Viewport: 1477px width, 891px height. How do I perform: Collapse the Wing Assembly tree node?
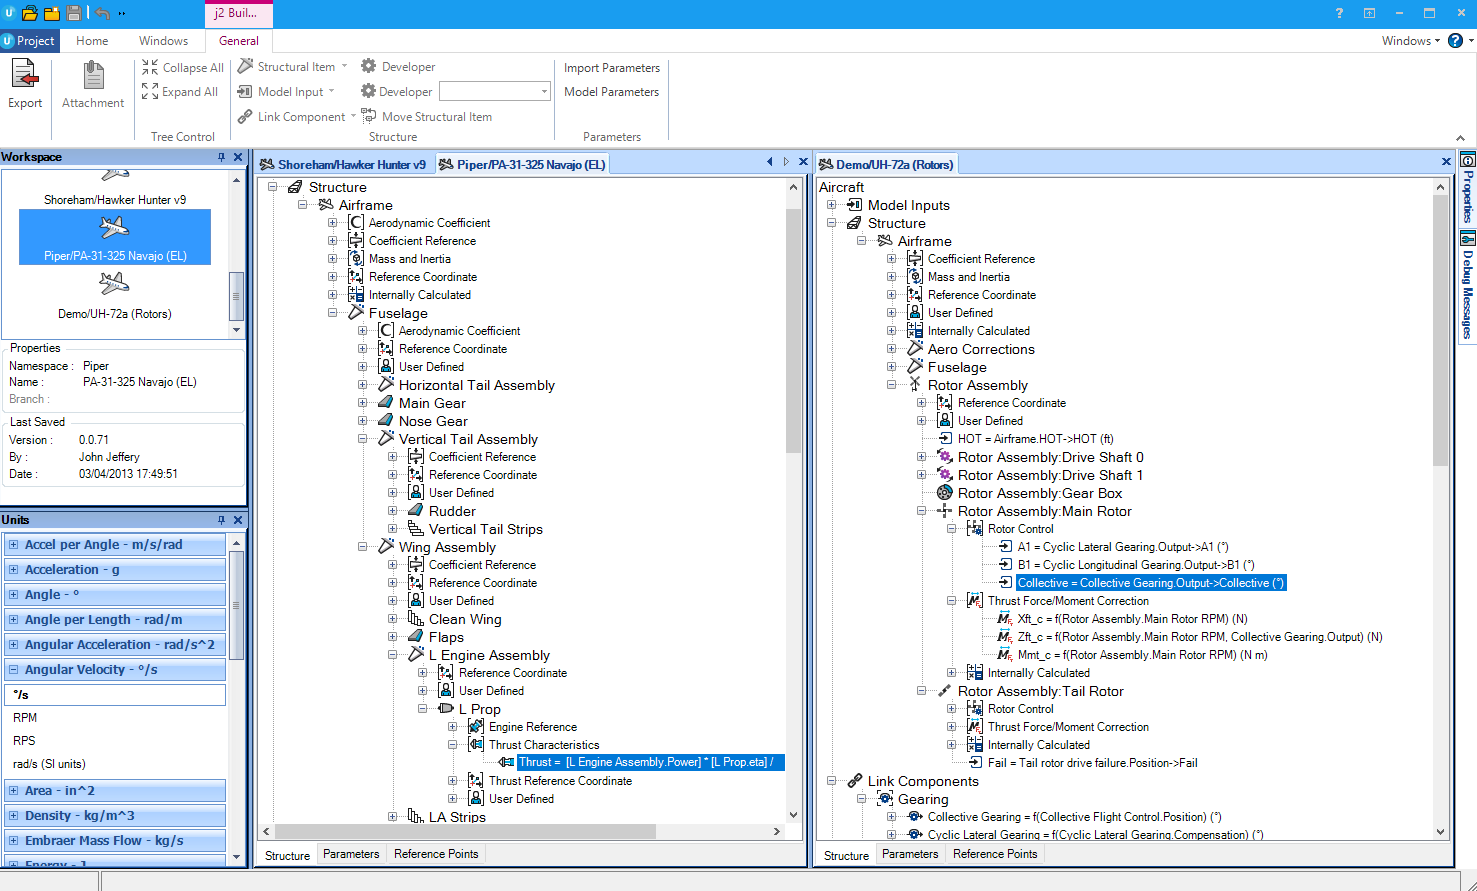pyautogui.click(x=363, y=547)
